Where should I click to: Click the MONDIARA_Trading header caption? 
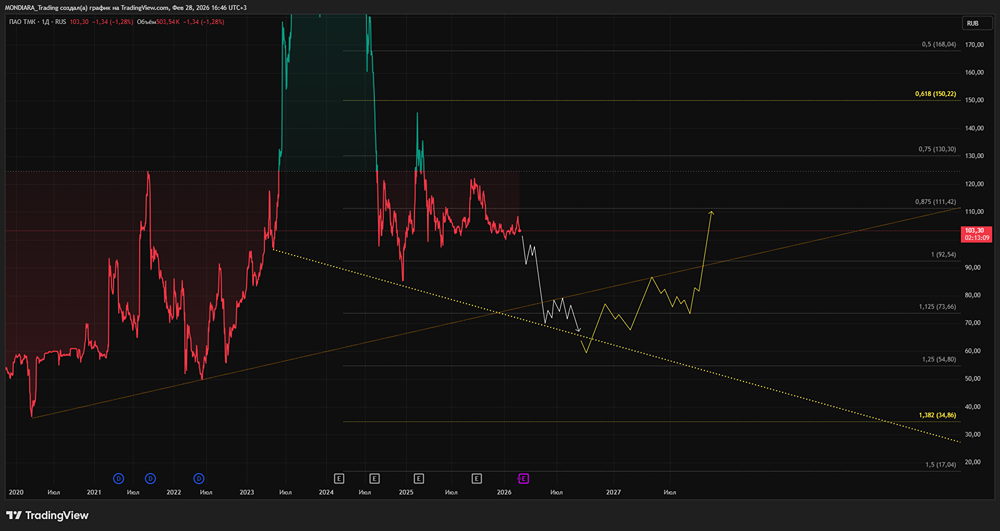pos(126,7)
